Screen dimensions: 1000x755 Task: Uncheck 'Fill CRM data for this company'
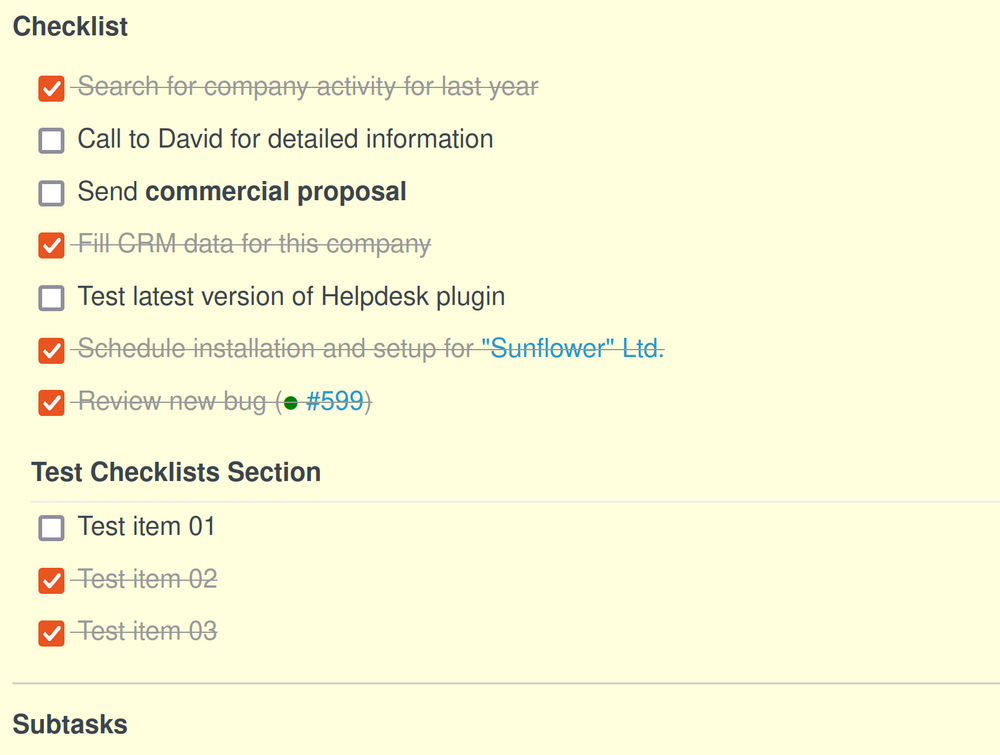click(x=51, y=245)
